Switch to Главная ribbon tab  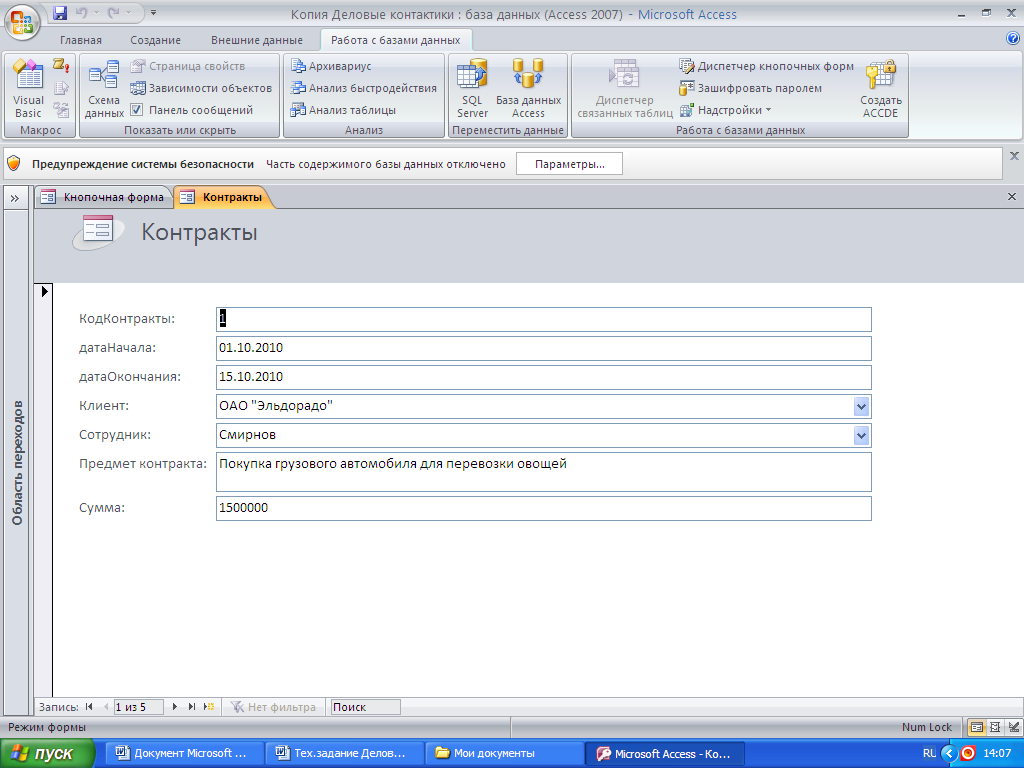(81, 40)
